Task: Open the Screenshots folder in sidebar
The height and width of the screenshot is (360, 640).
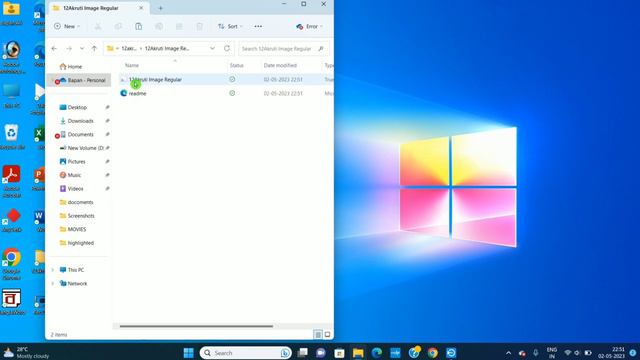Action: pos(81,216)
